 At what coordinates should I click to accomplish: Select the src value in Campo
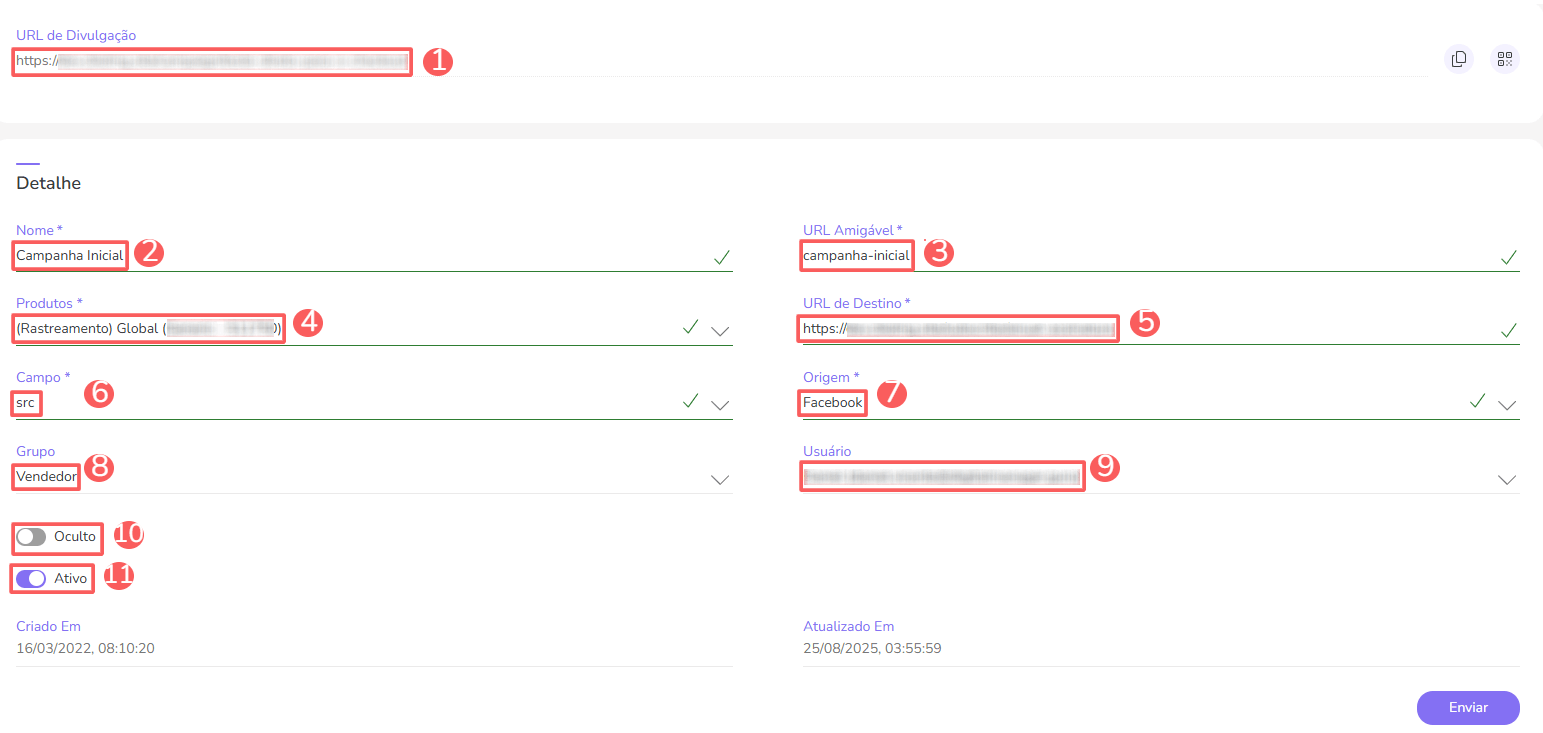[x=26, y=403]
